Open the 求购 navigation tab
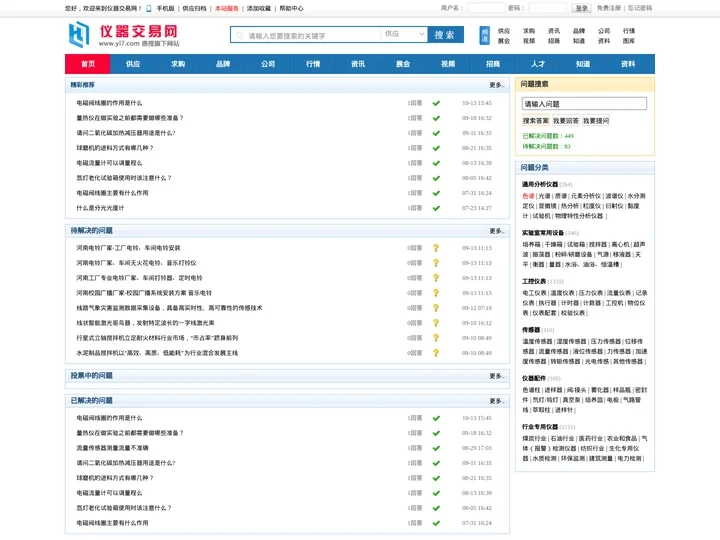 click(x=178, y=64)
